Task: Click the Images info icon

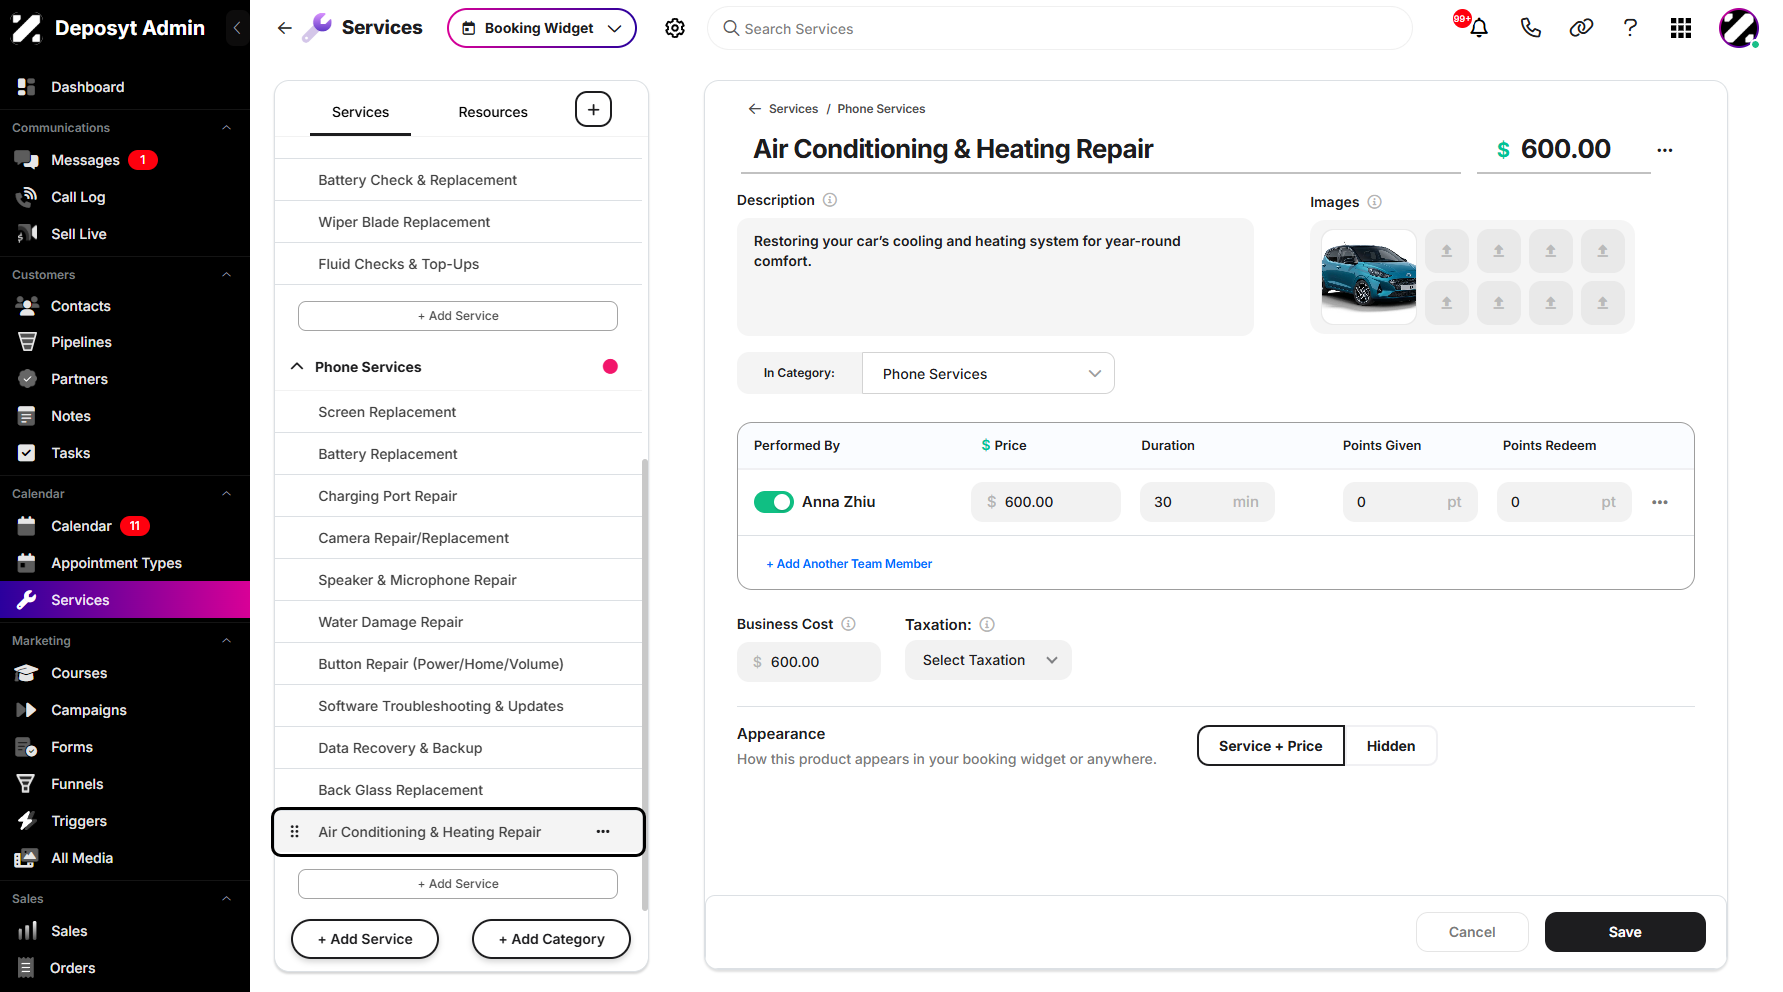Action: 1374,202
